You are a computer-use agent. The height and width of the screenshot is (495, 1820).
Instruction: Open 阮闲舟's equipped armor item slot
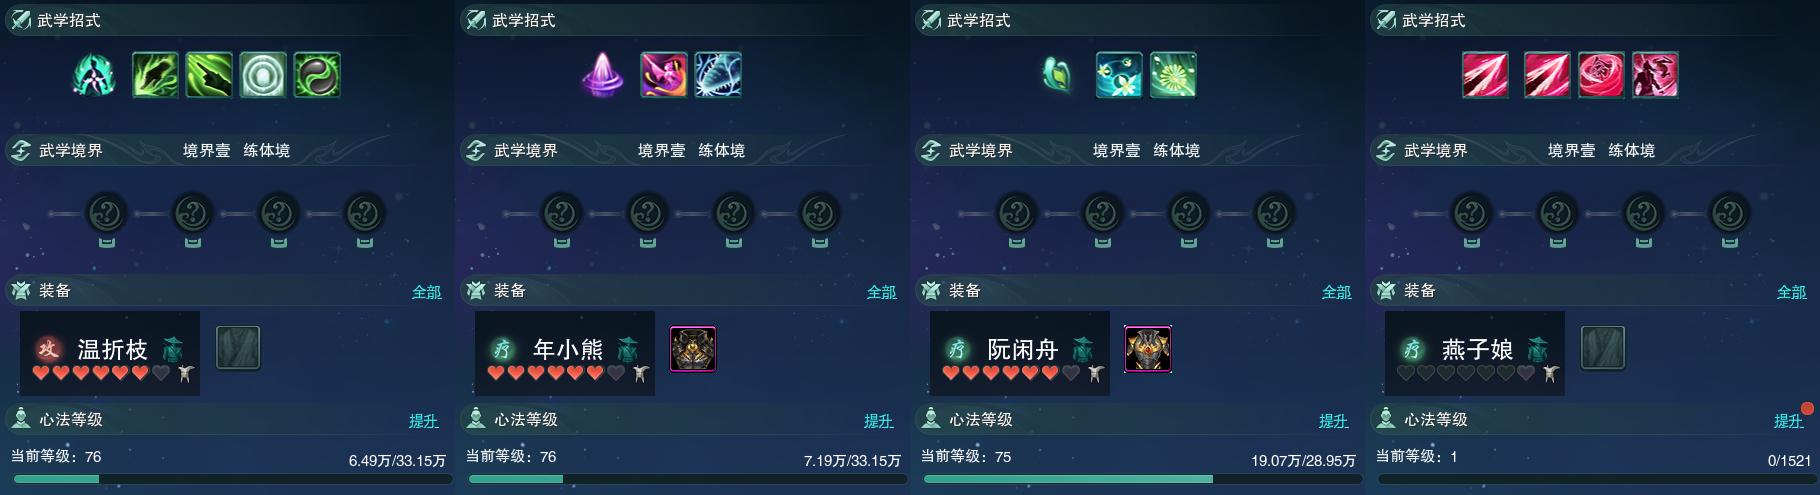point(1148,349)
